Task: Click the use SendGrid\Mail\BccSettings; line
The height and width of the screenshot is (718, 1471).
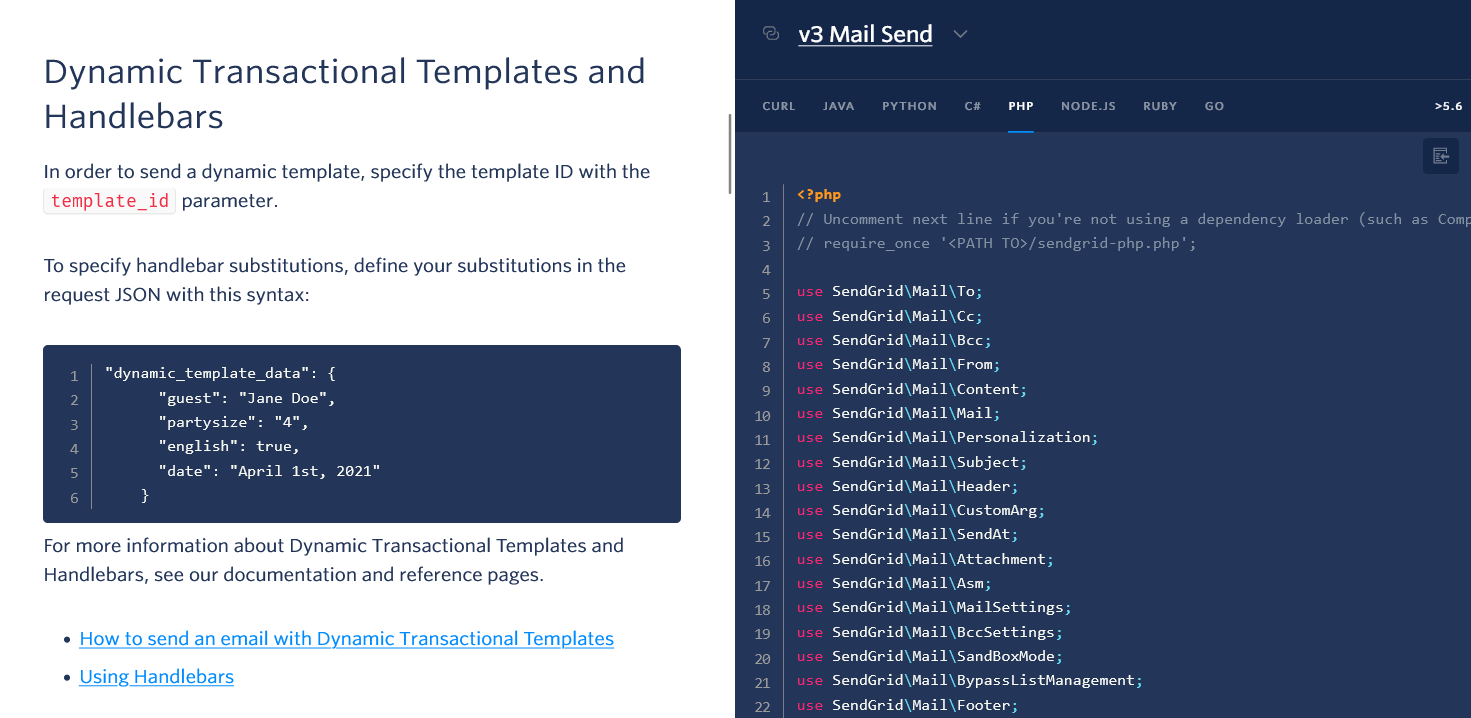Action: [x=930, y=632]
